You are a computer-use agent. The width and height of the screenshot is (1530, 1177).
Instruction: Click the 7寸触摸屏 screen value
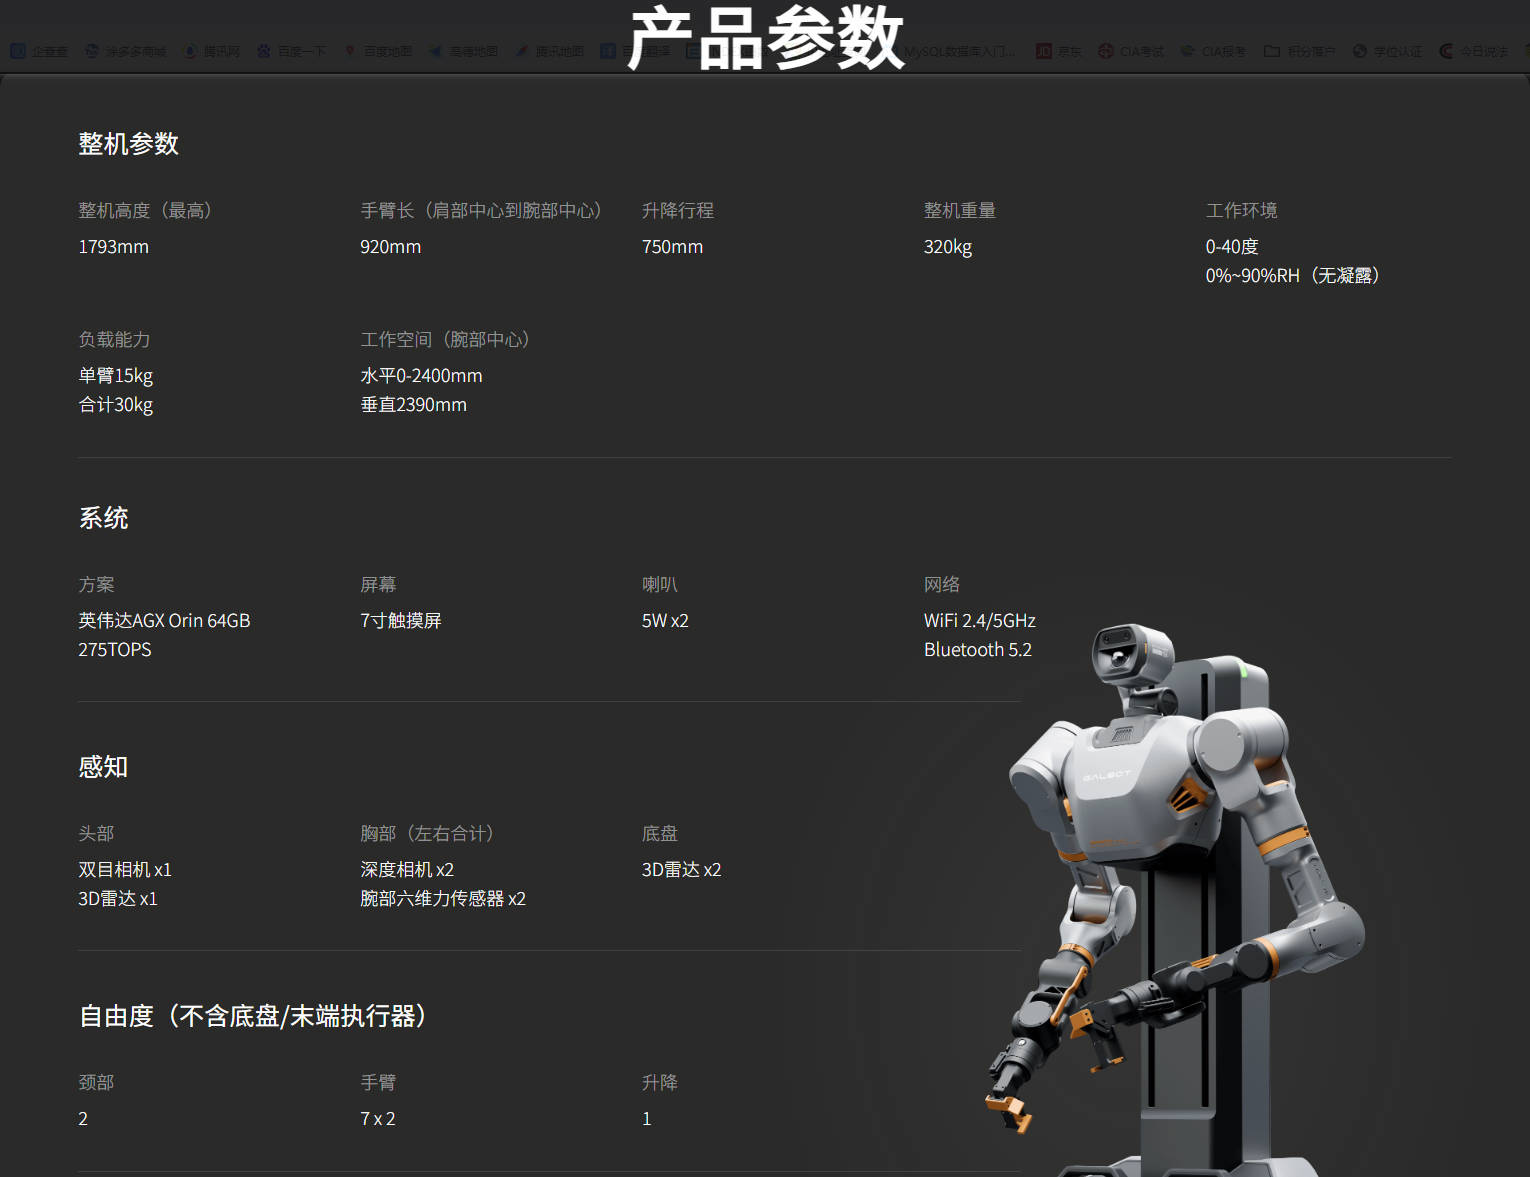pyautogui.click(x=401, y=621)
